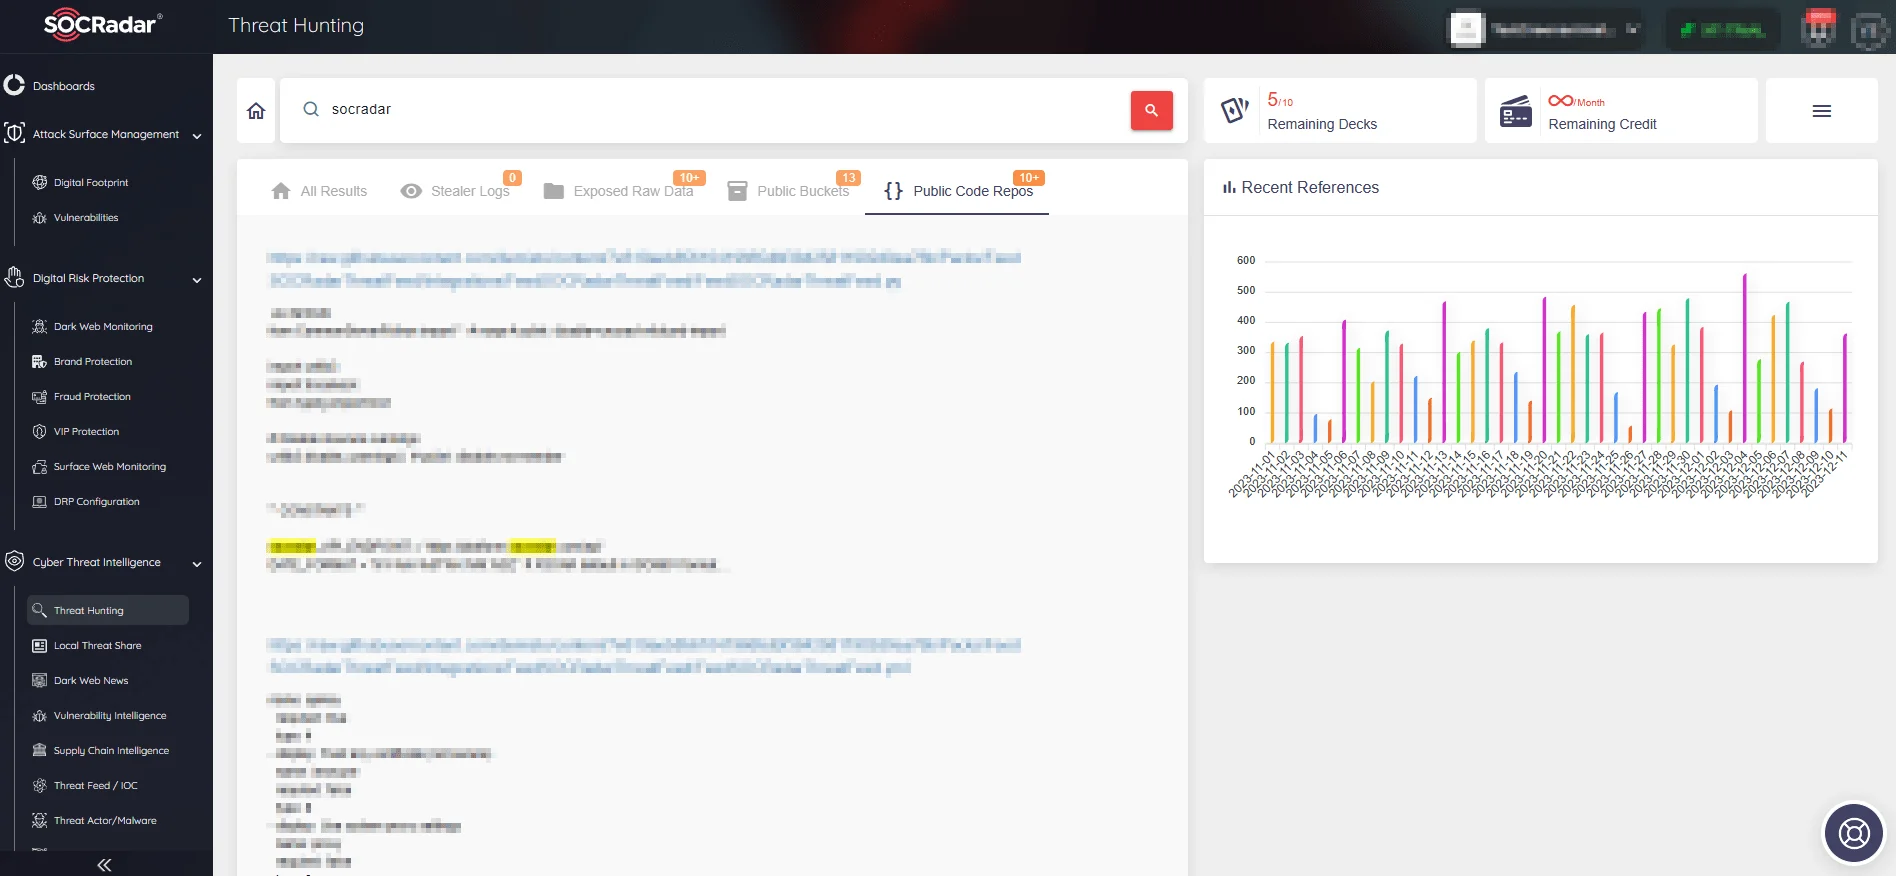The image size is (1896, 876).
Task: Open DRP Configuration page
Action: pos(97,502)
